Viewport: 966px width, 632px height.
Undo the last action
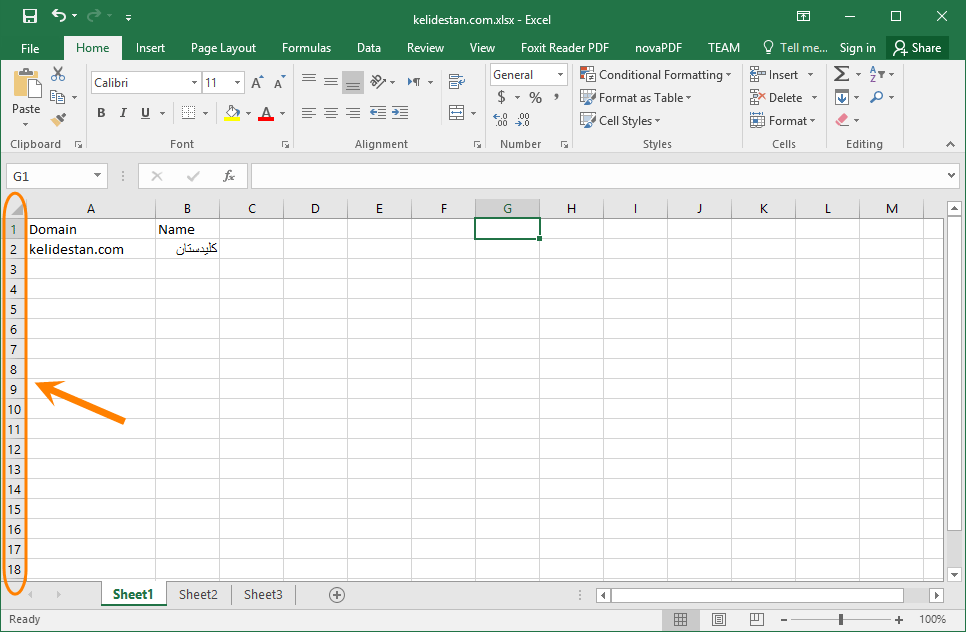pos(59,15)
